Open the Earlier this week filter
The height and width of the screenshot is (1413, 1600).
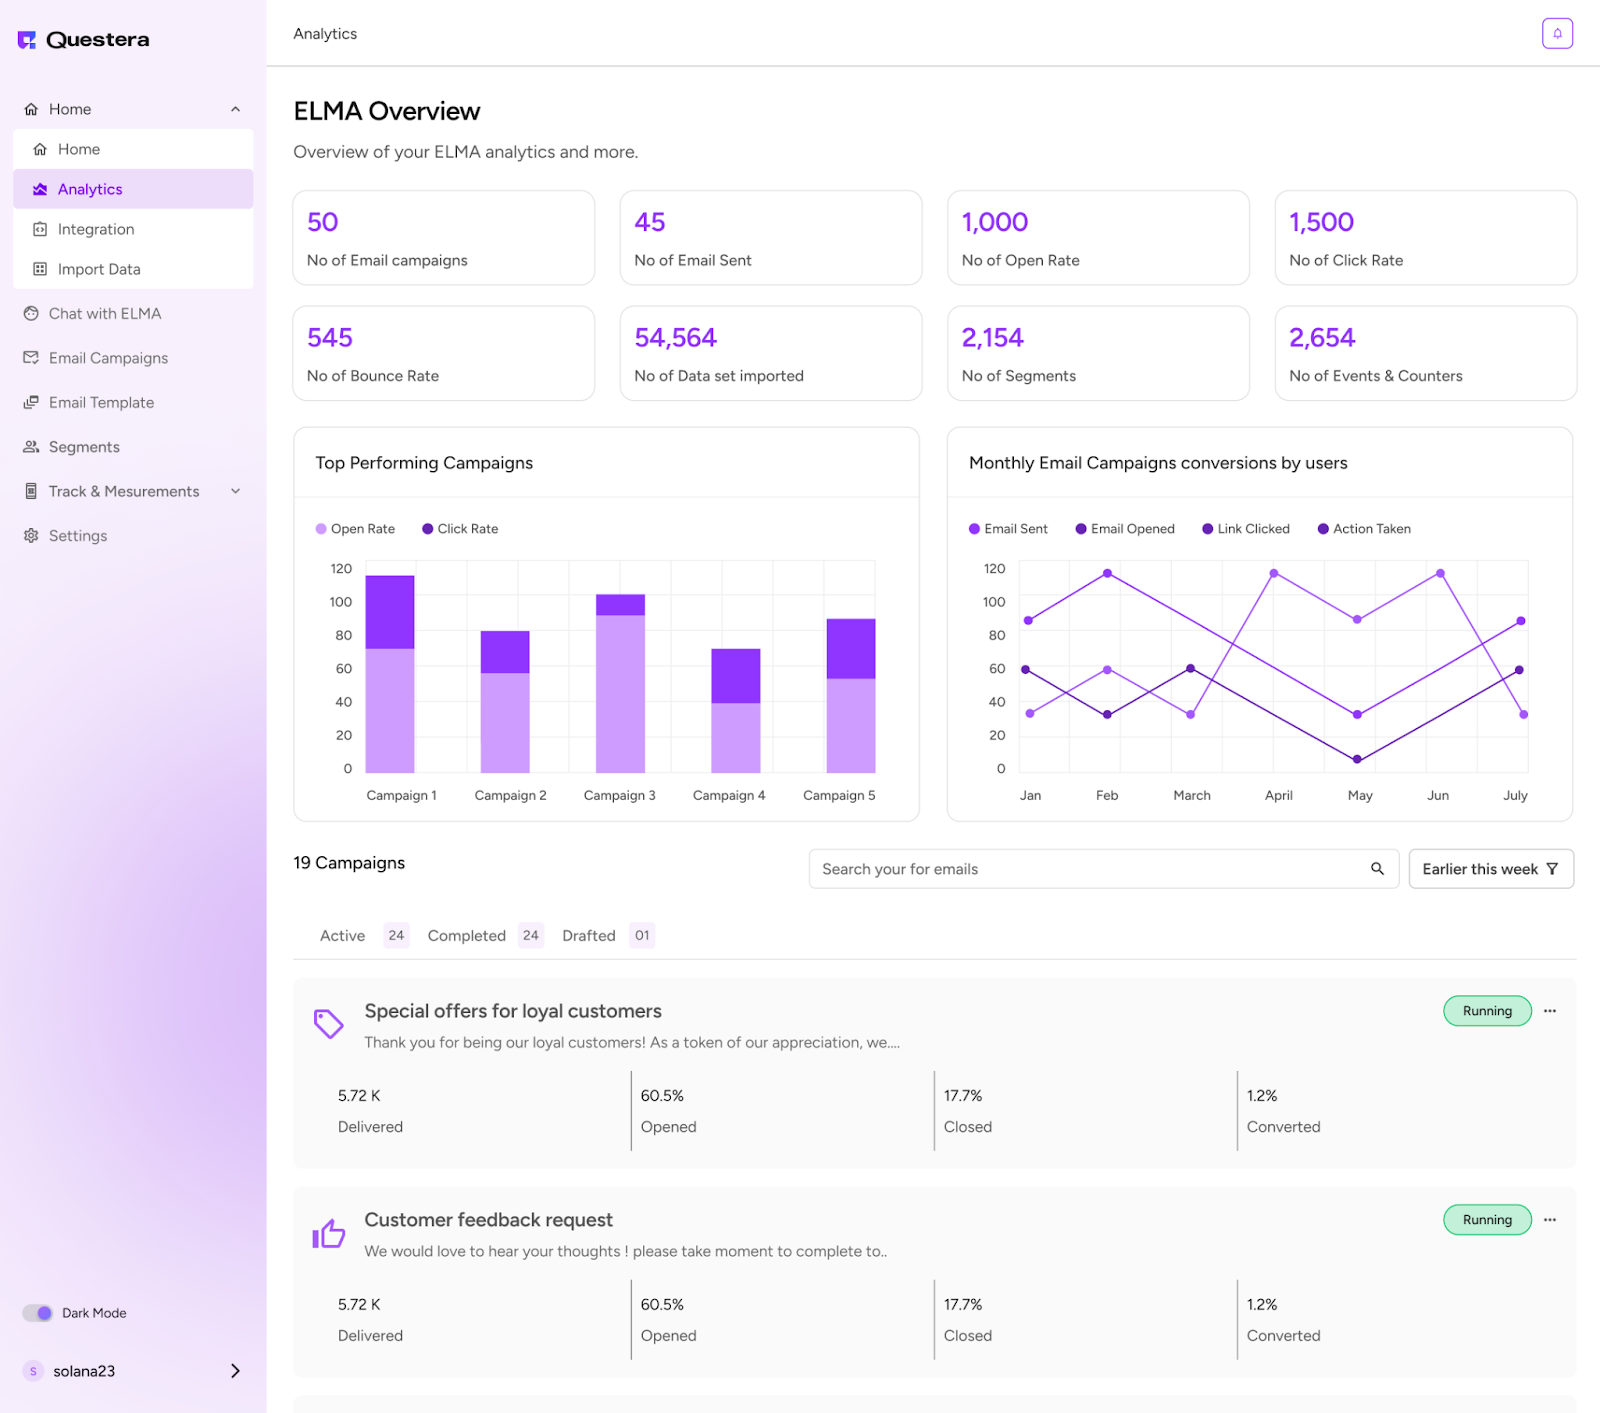pyautogui.click(x=1490, y=869)
